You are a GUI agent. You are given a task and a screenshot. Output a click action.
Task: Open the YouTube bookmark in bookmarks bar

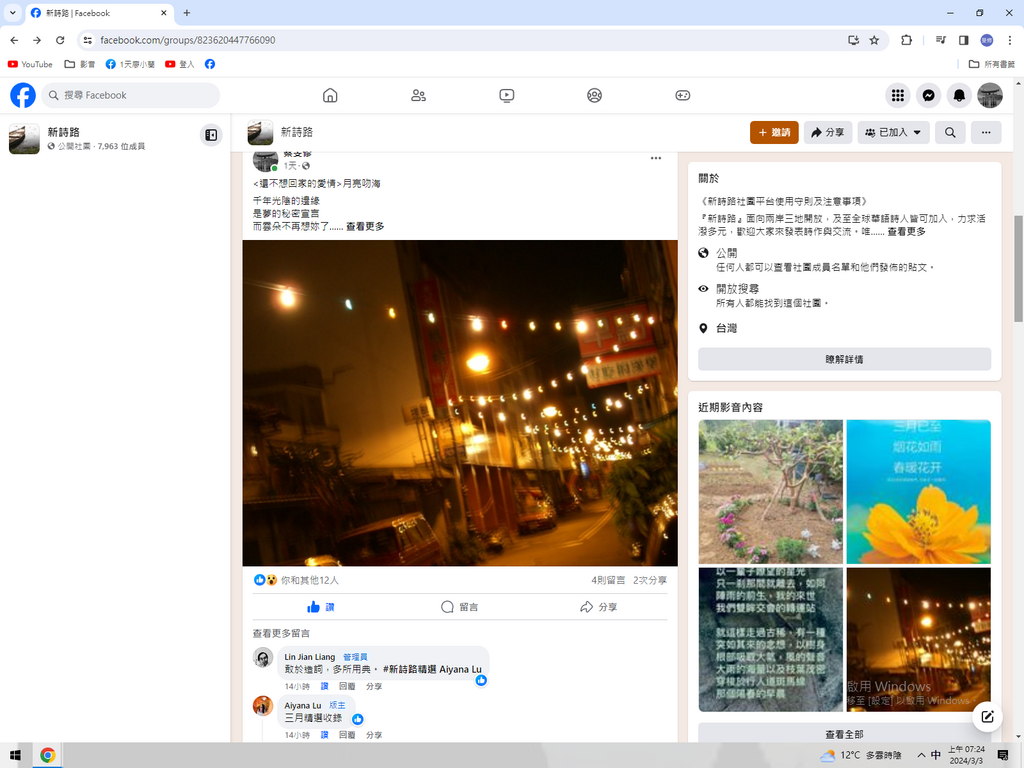pos(30,64)
